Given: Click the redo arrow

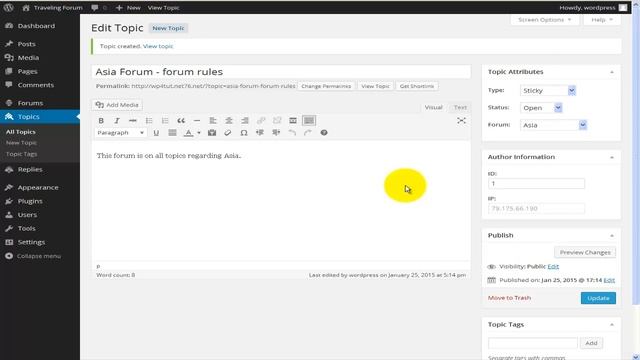Looking at the screenshot, I should pyautogui.click(x=308, y=133).
